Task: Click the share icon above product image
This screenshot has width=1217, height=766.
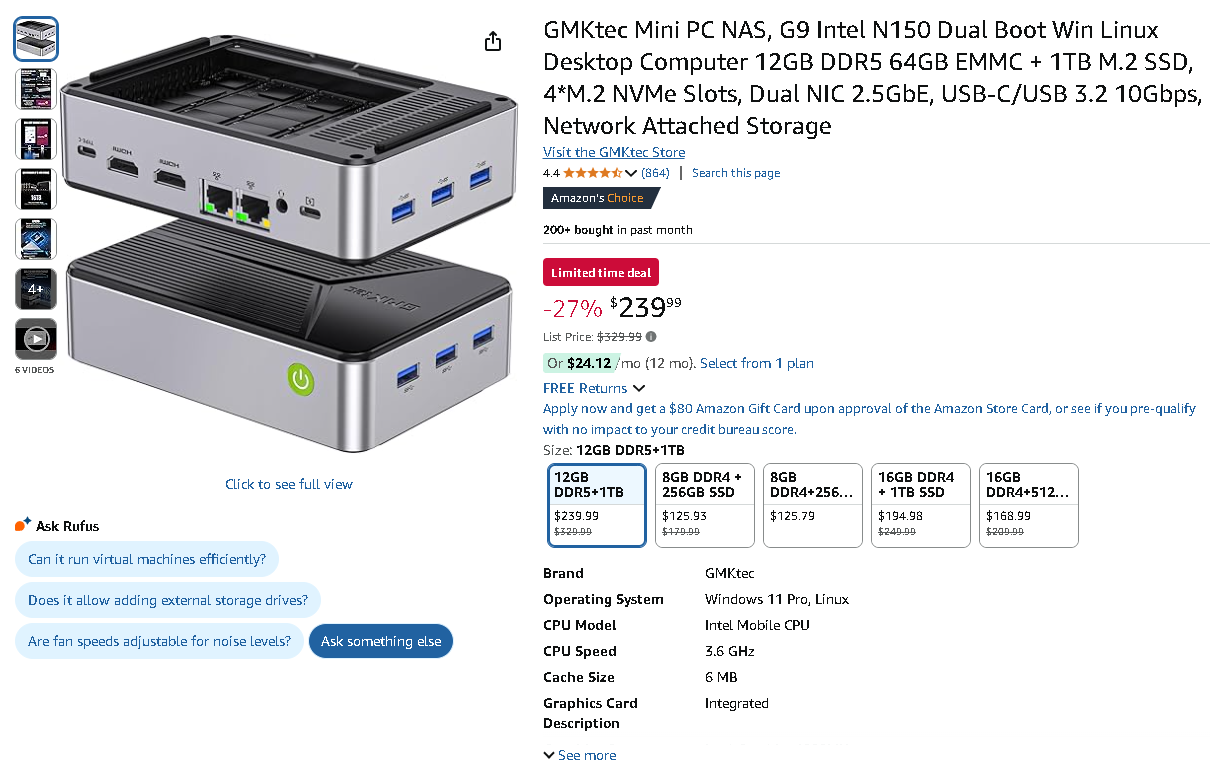Action: click(x=492, y=41)
